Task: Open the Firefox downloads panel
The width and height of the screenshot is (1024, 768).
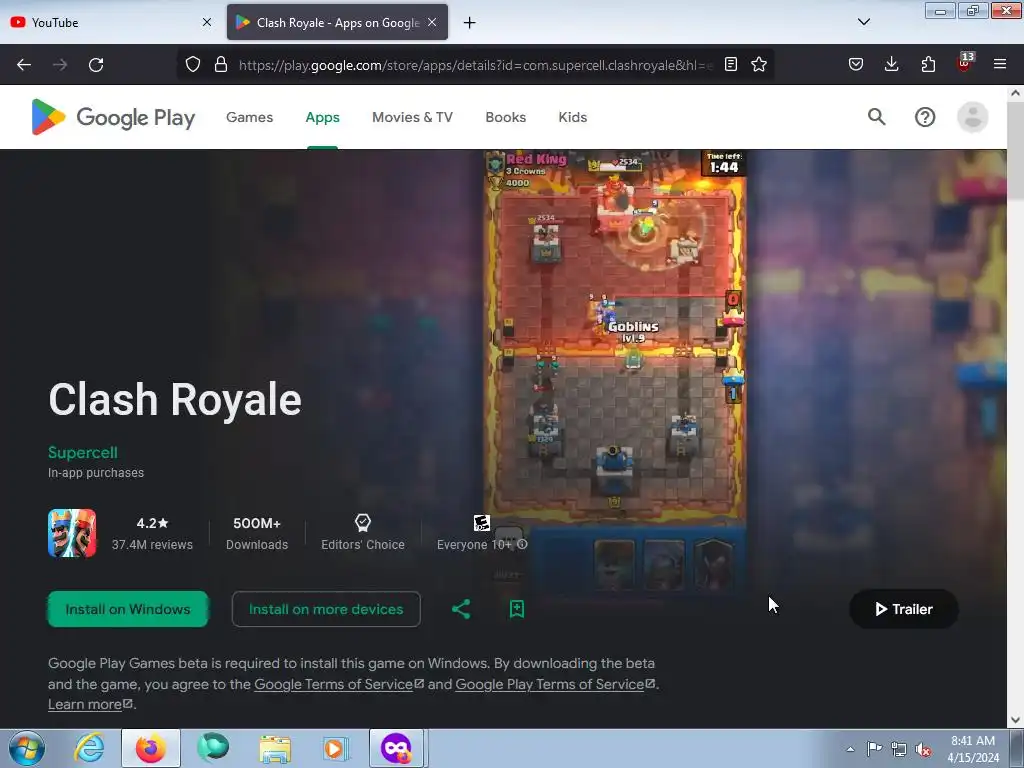Action: (x=891, y=64)
